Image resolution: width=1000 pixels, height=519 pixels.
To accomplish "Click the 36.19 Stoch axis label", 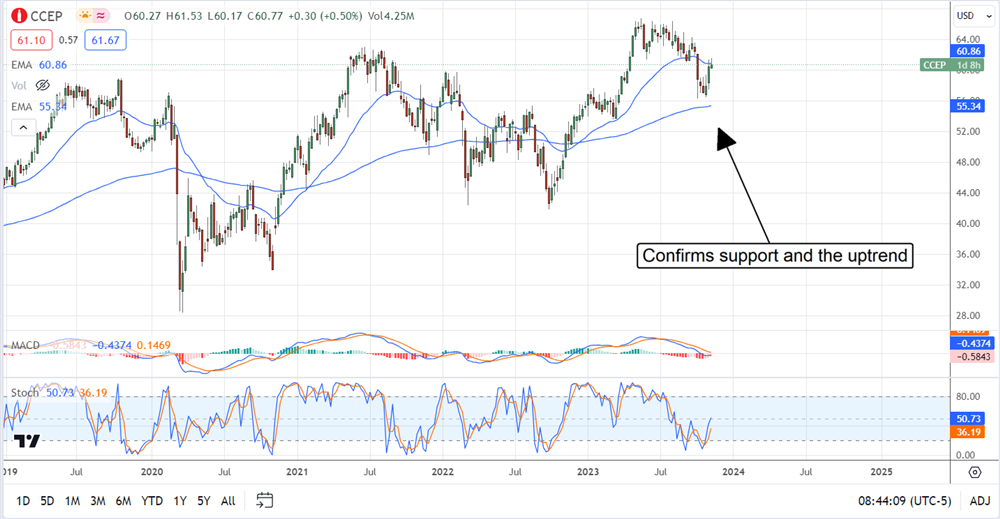I will coord(968,432).
